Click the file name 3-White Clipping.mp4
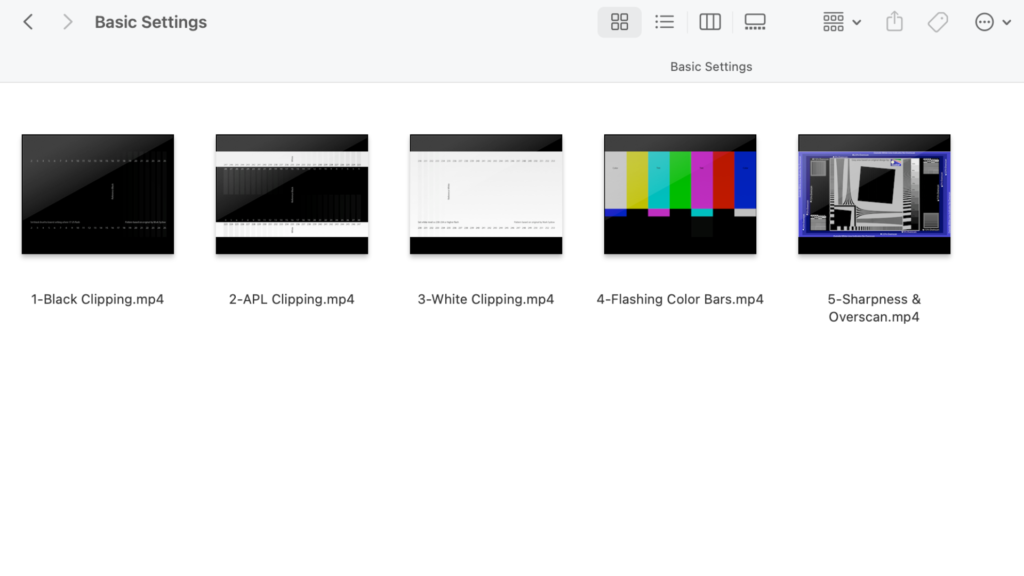 click(486, 299)
